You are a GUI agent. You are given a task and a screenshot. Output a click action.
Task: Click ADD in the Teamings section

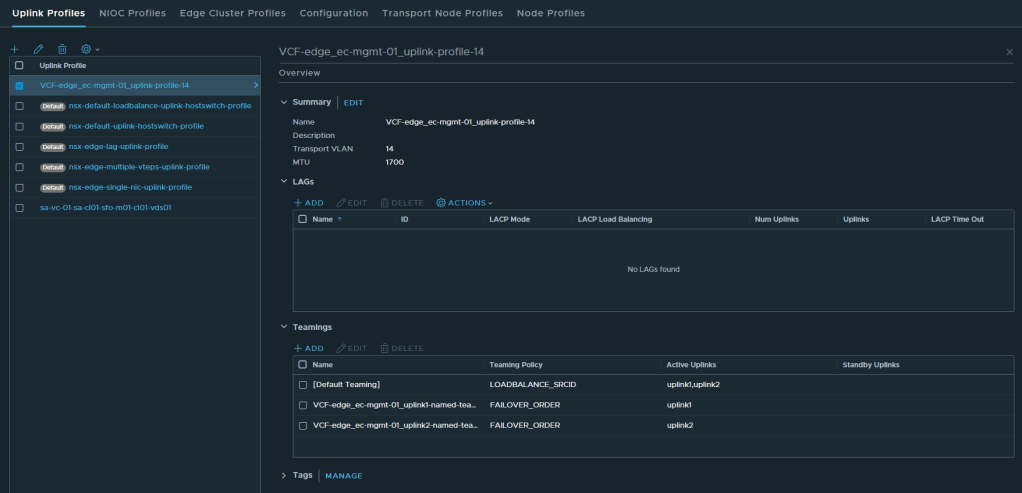click(308, 348)
